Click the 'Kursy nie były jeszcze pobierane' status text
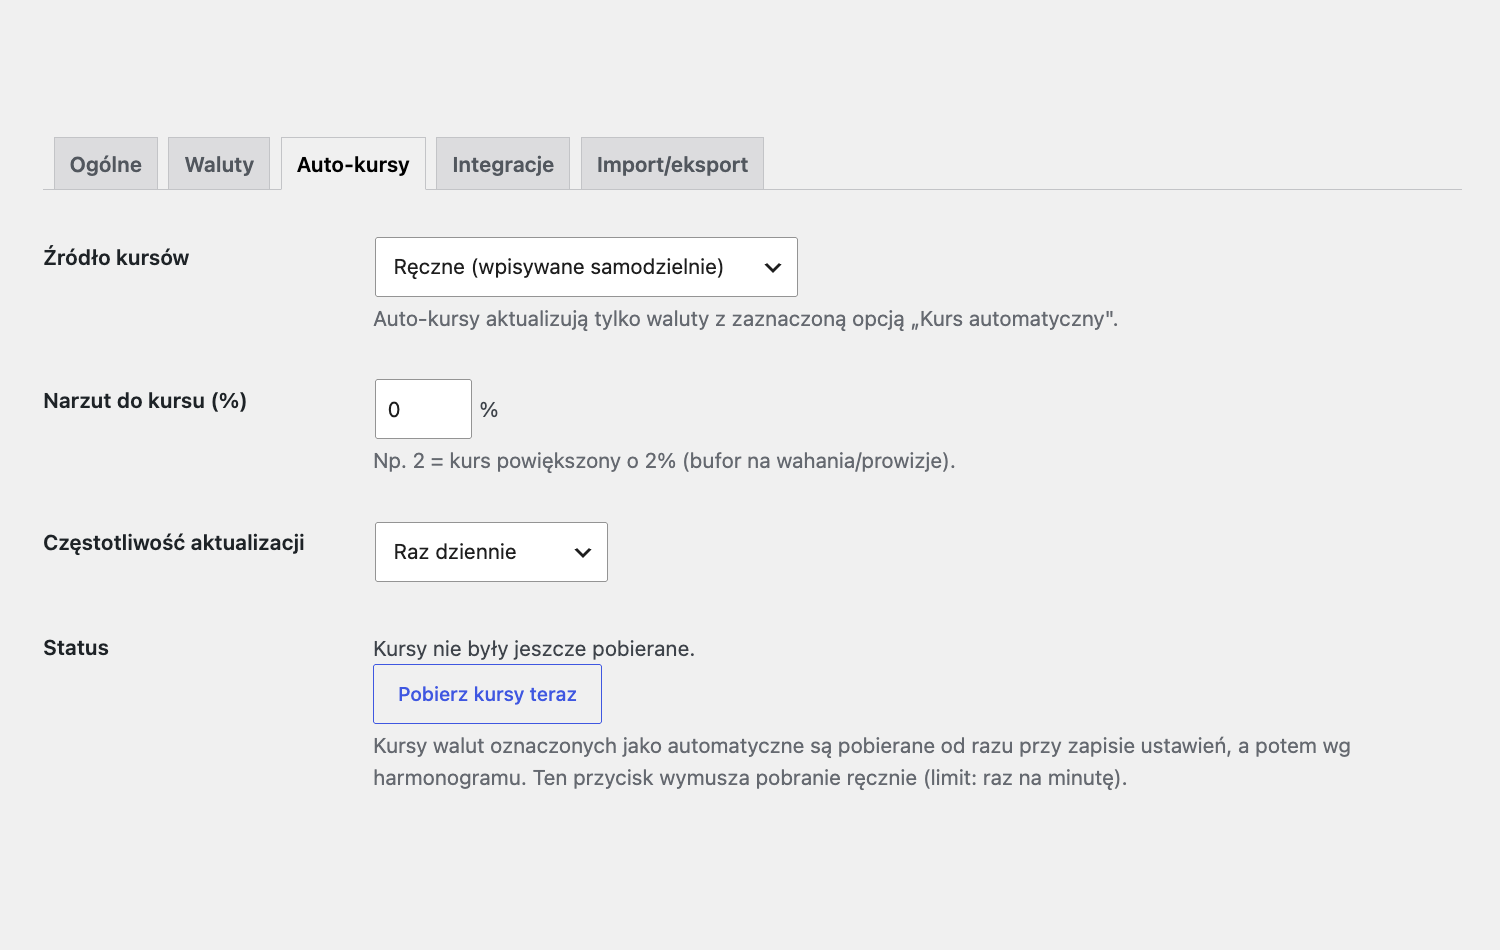The height and width of the screenshot is (950, 1500). point(534,649)
